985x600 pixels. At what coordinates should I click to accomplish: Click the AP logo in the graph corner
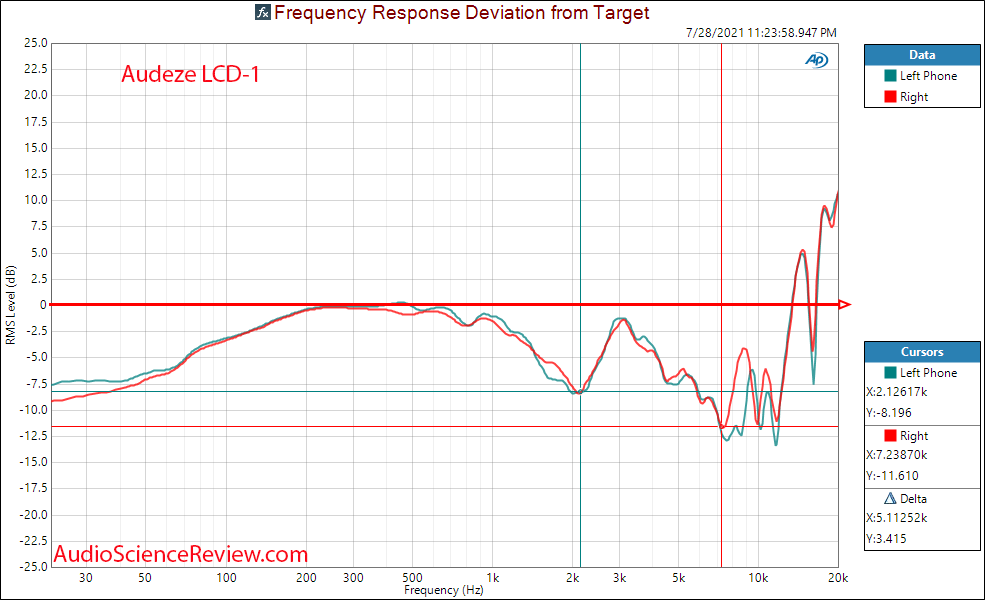817,60
